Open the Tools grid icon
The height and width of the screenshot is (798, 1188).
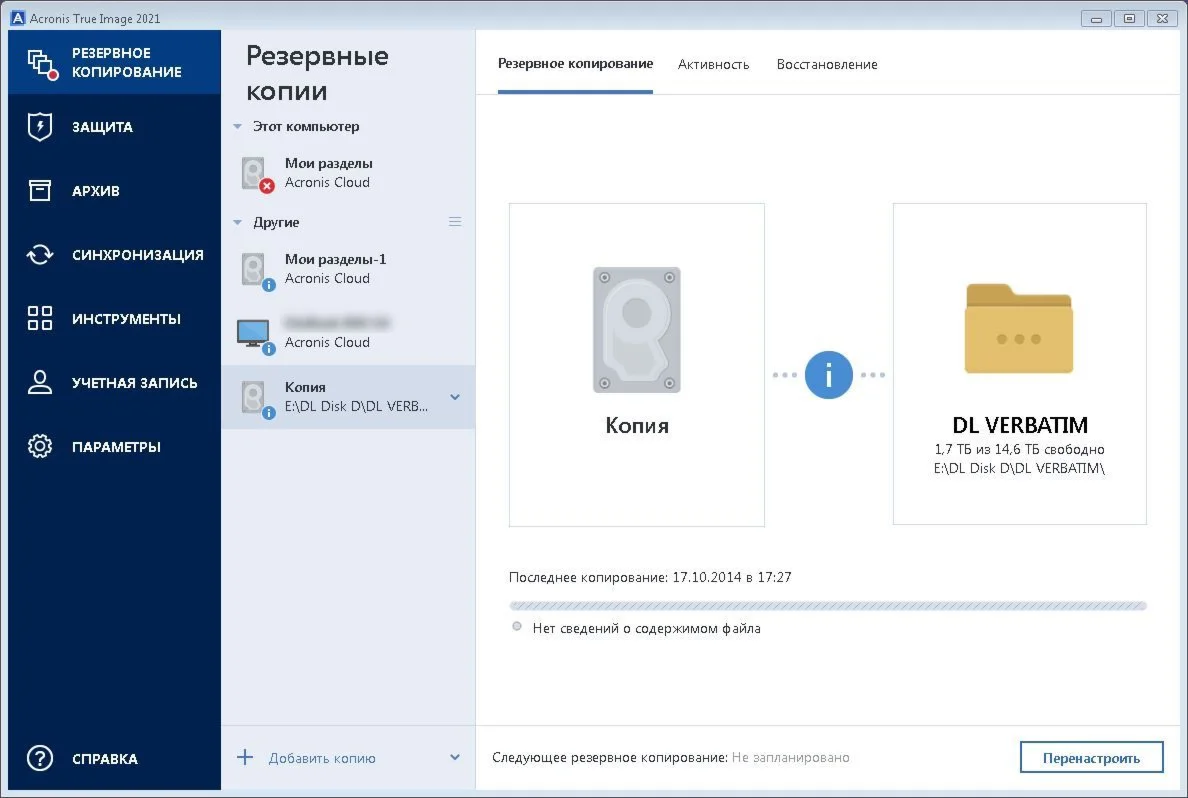39,318
